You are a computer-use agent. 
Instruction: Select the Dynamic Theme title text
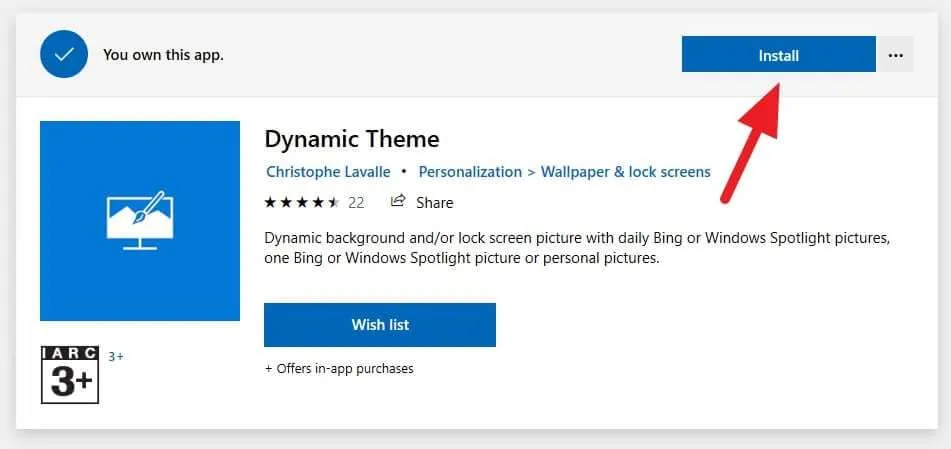coord(352,140)
